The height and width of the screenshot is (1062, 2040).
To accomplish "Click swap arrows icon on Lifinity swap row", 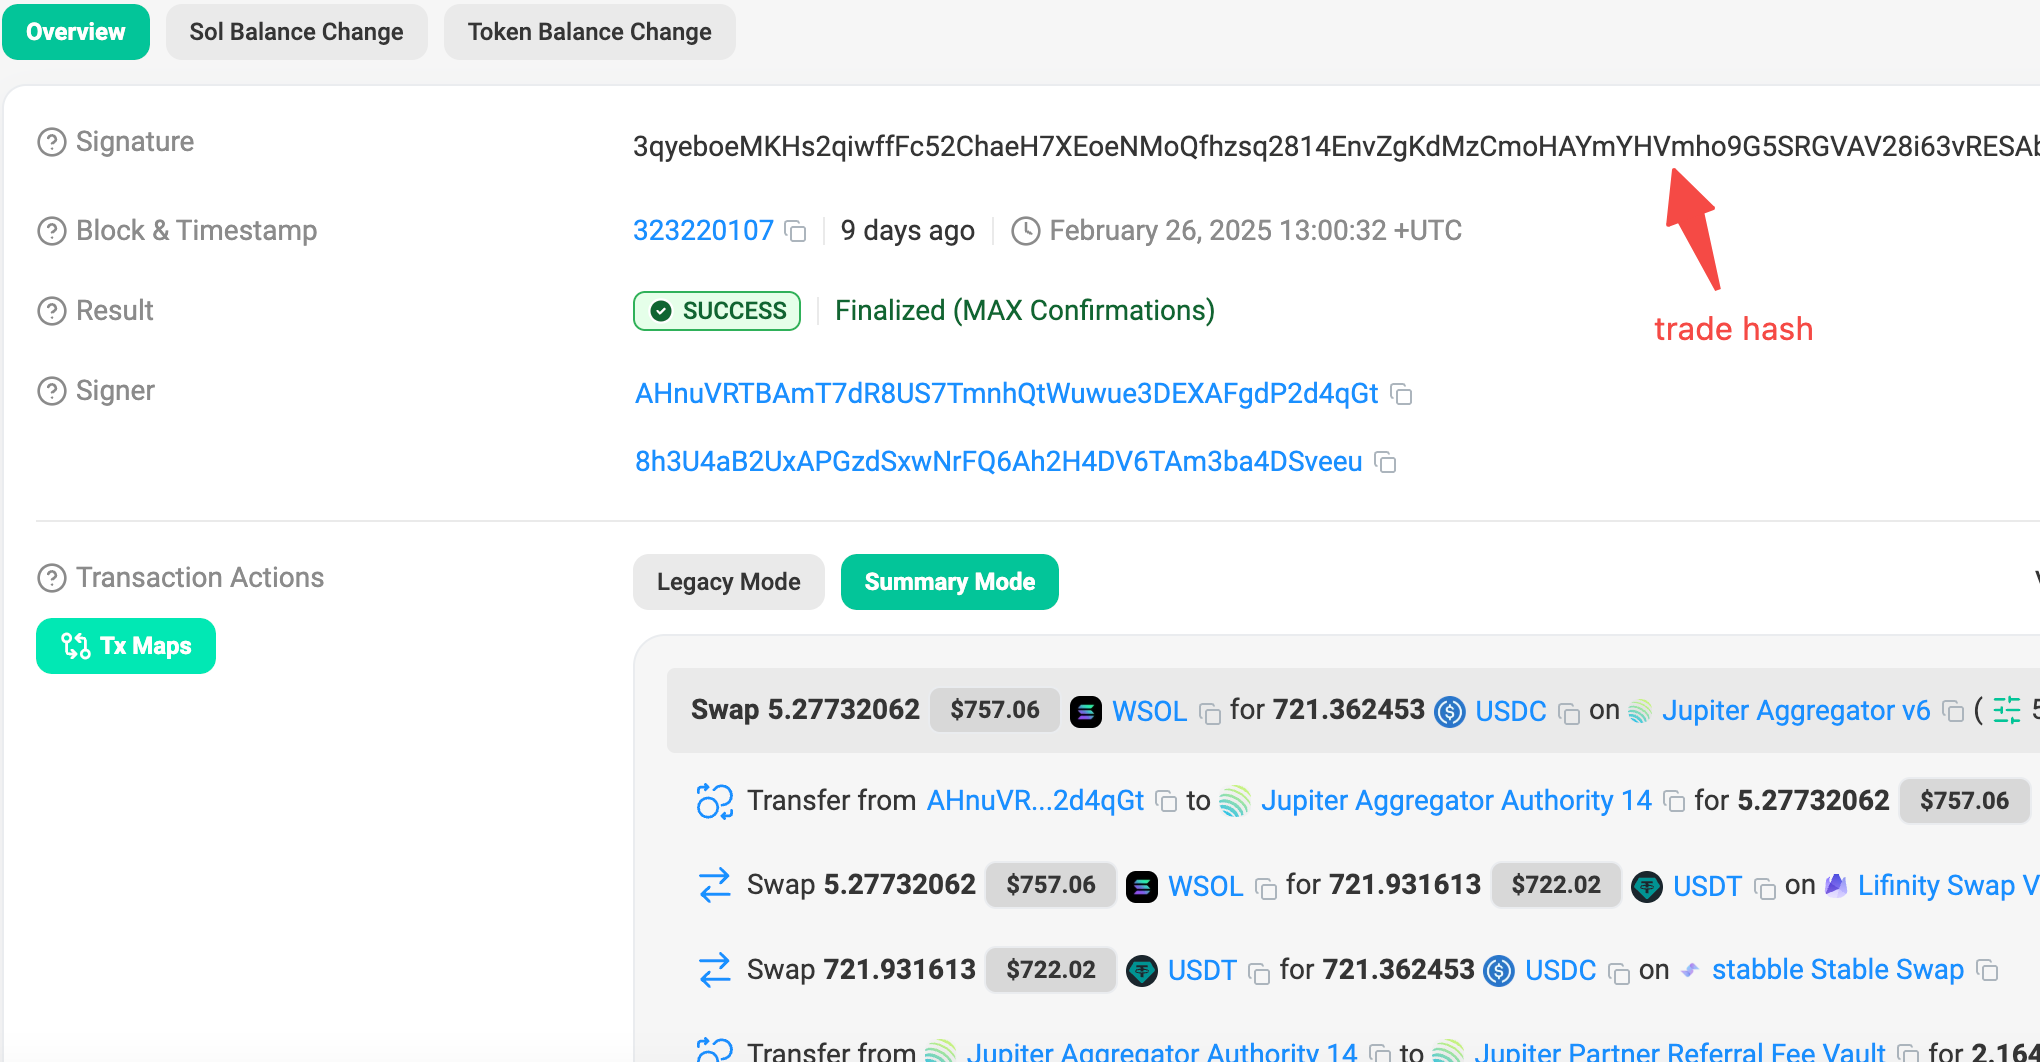I will [x=715, y=886].
